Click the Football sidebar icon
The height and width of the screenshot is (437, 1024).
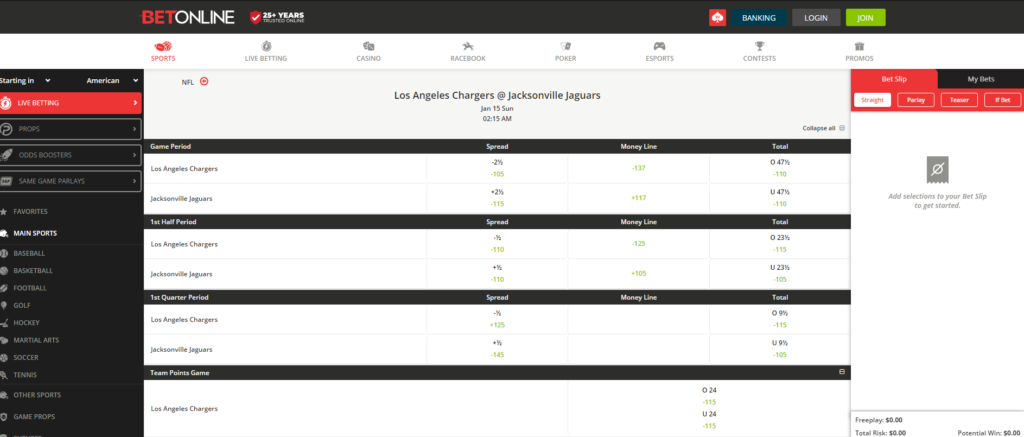5,288
